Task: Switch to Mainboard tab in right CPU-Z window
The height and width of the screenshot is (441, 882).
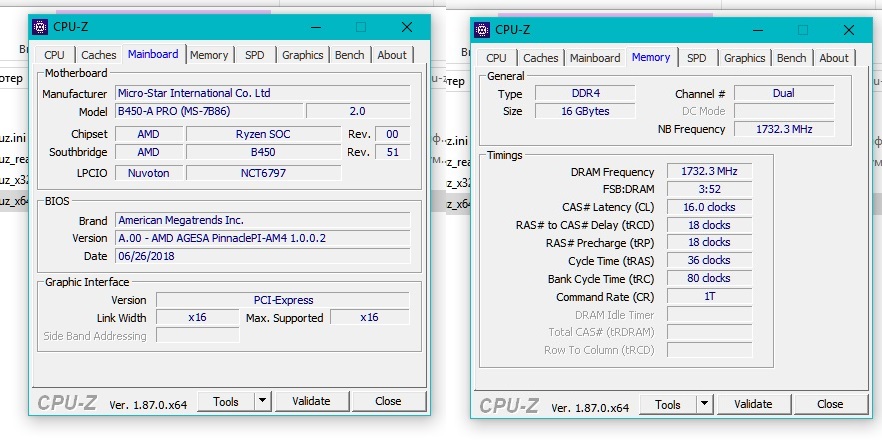Action: (x=595, y=58)
